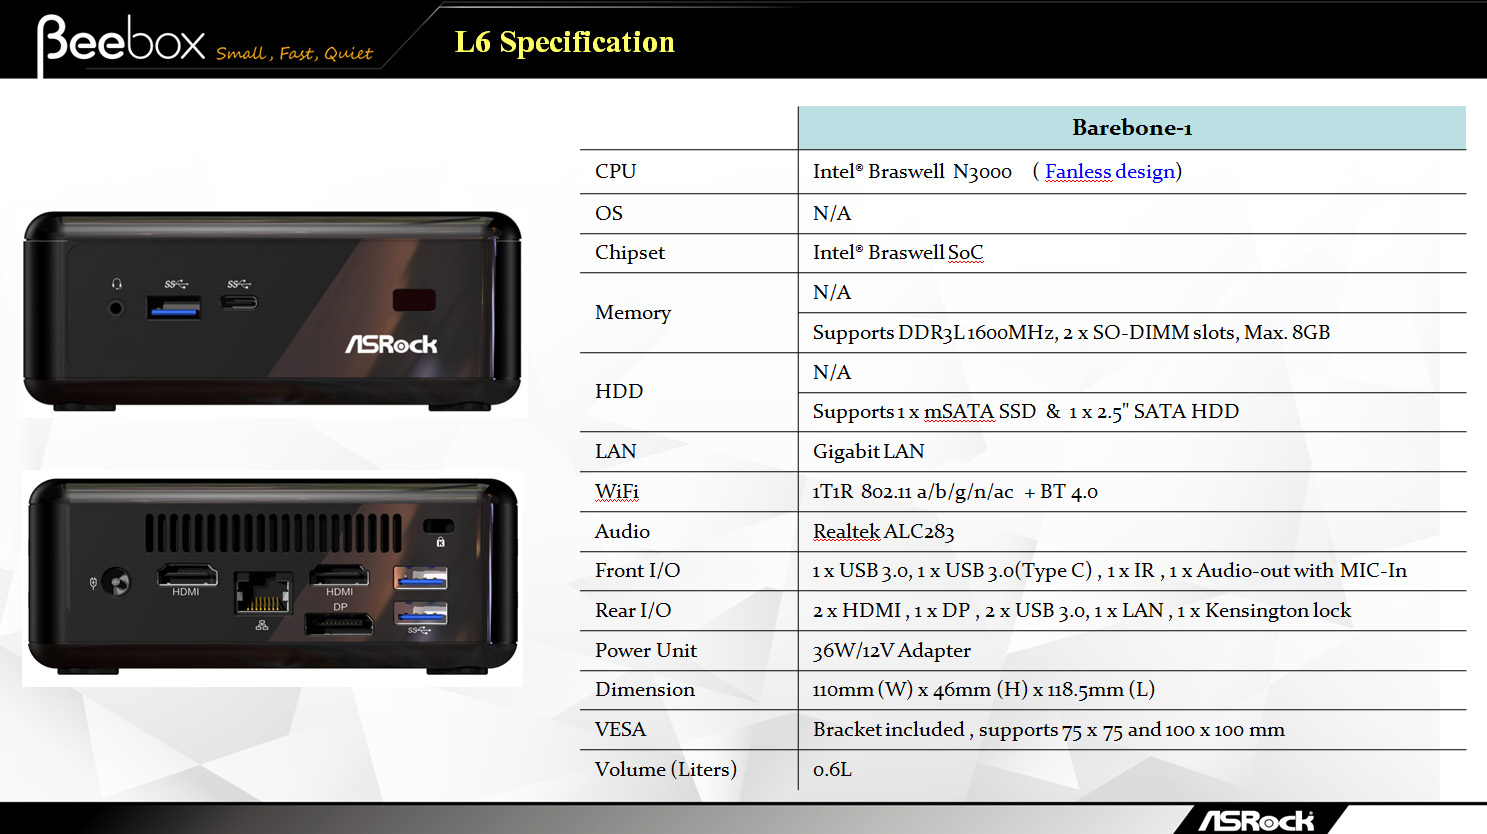
Task: Click the Kensington lock slot on rear panel
Action: coord(438,526)
